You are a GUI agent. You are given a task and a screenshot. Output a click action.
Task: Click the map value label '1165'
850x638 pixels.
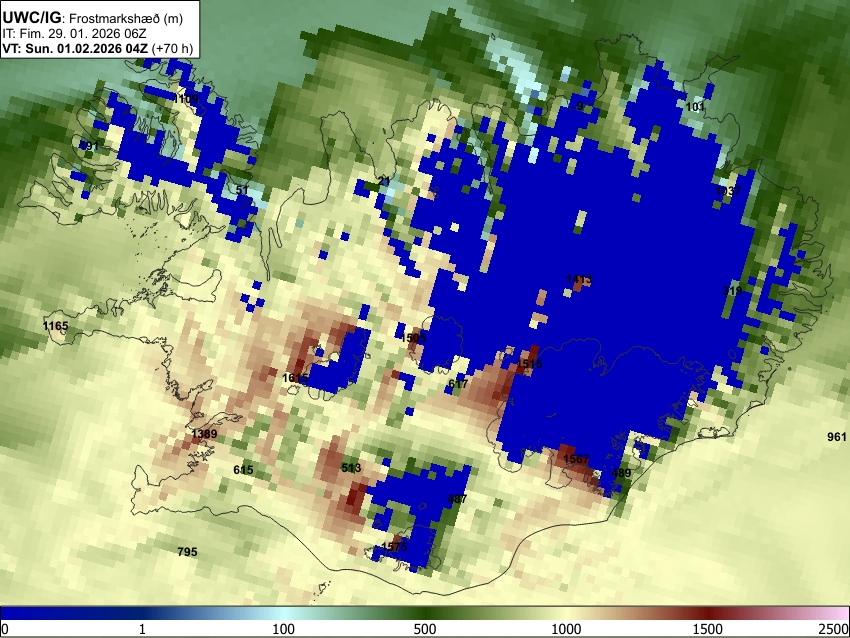click(55, 326)
